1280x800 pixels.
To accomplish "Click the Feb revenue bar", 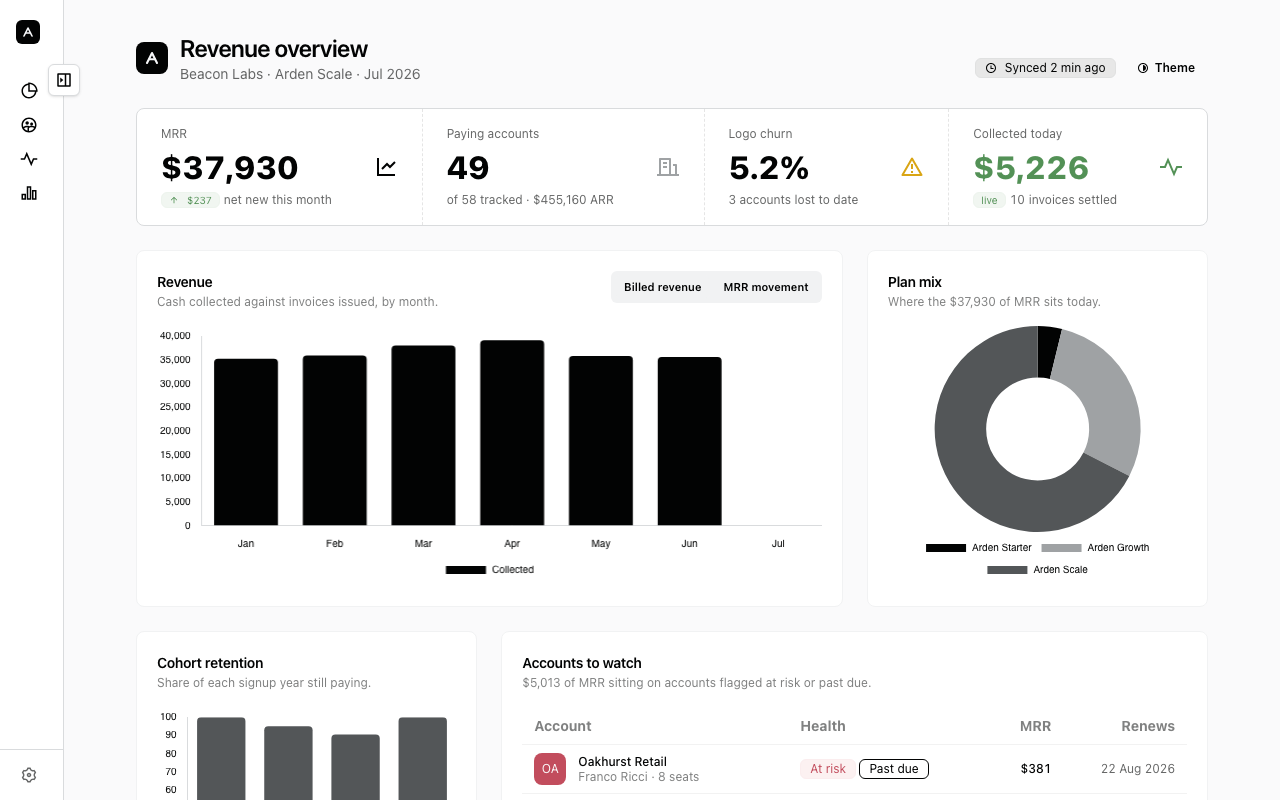I will click(335, 440).
